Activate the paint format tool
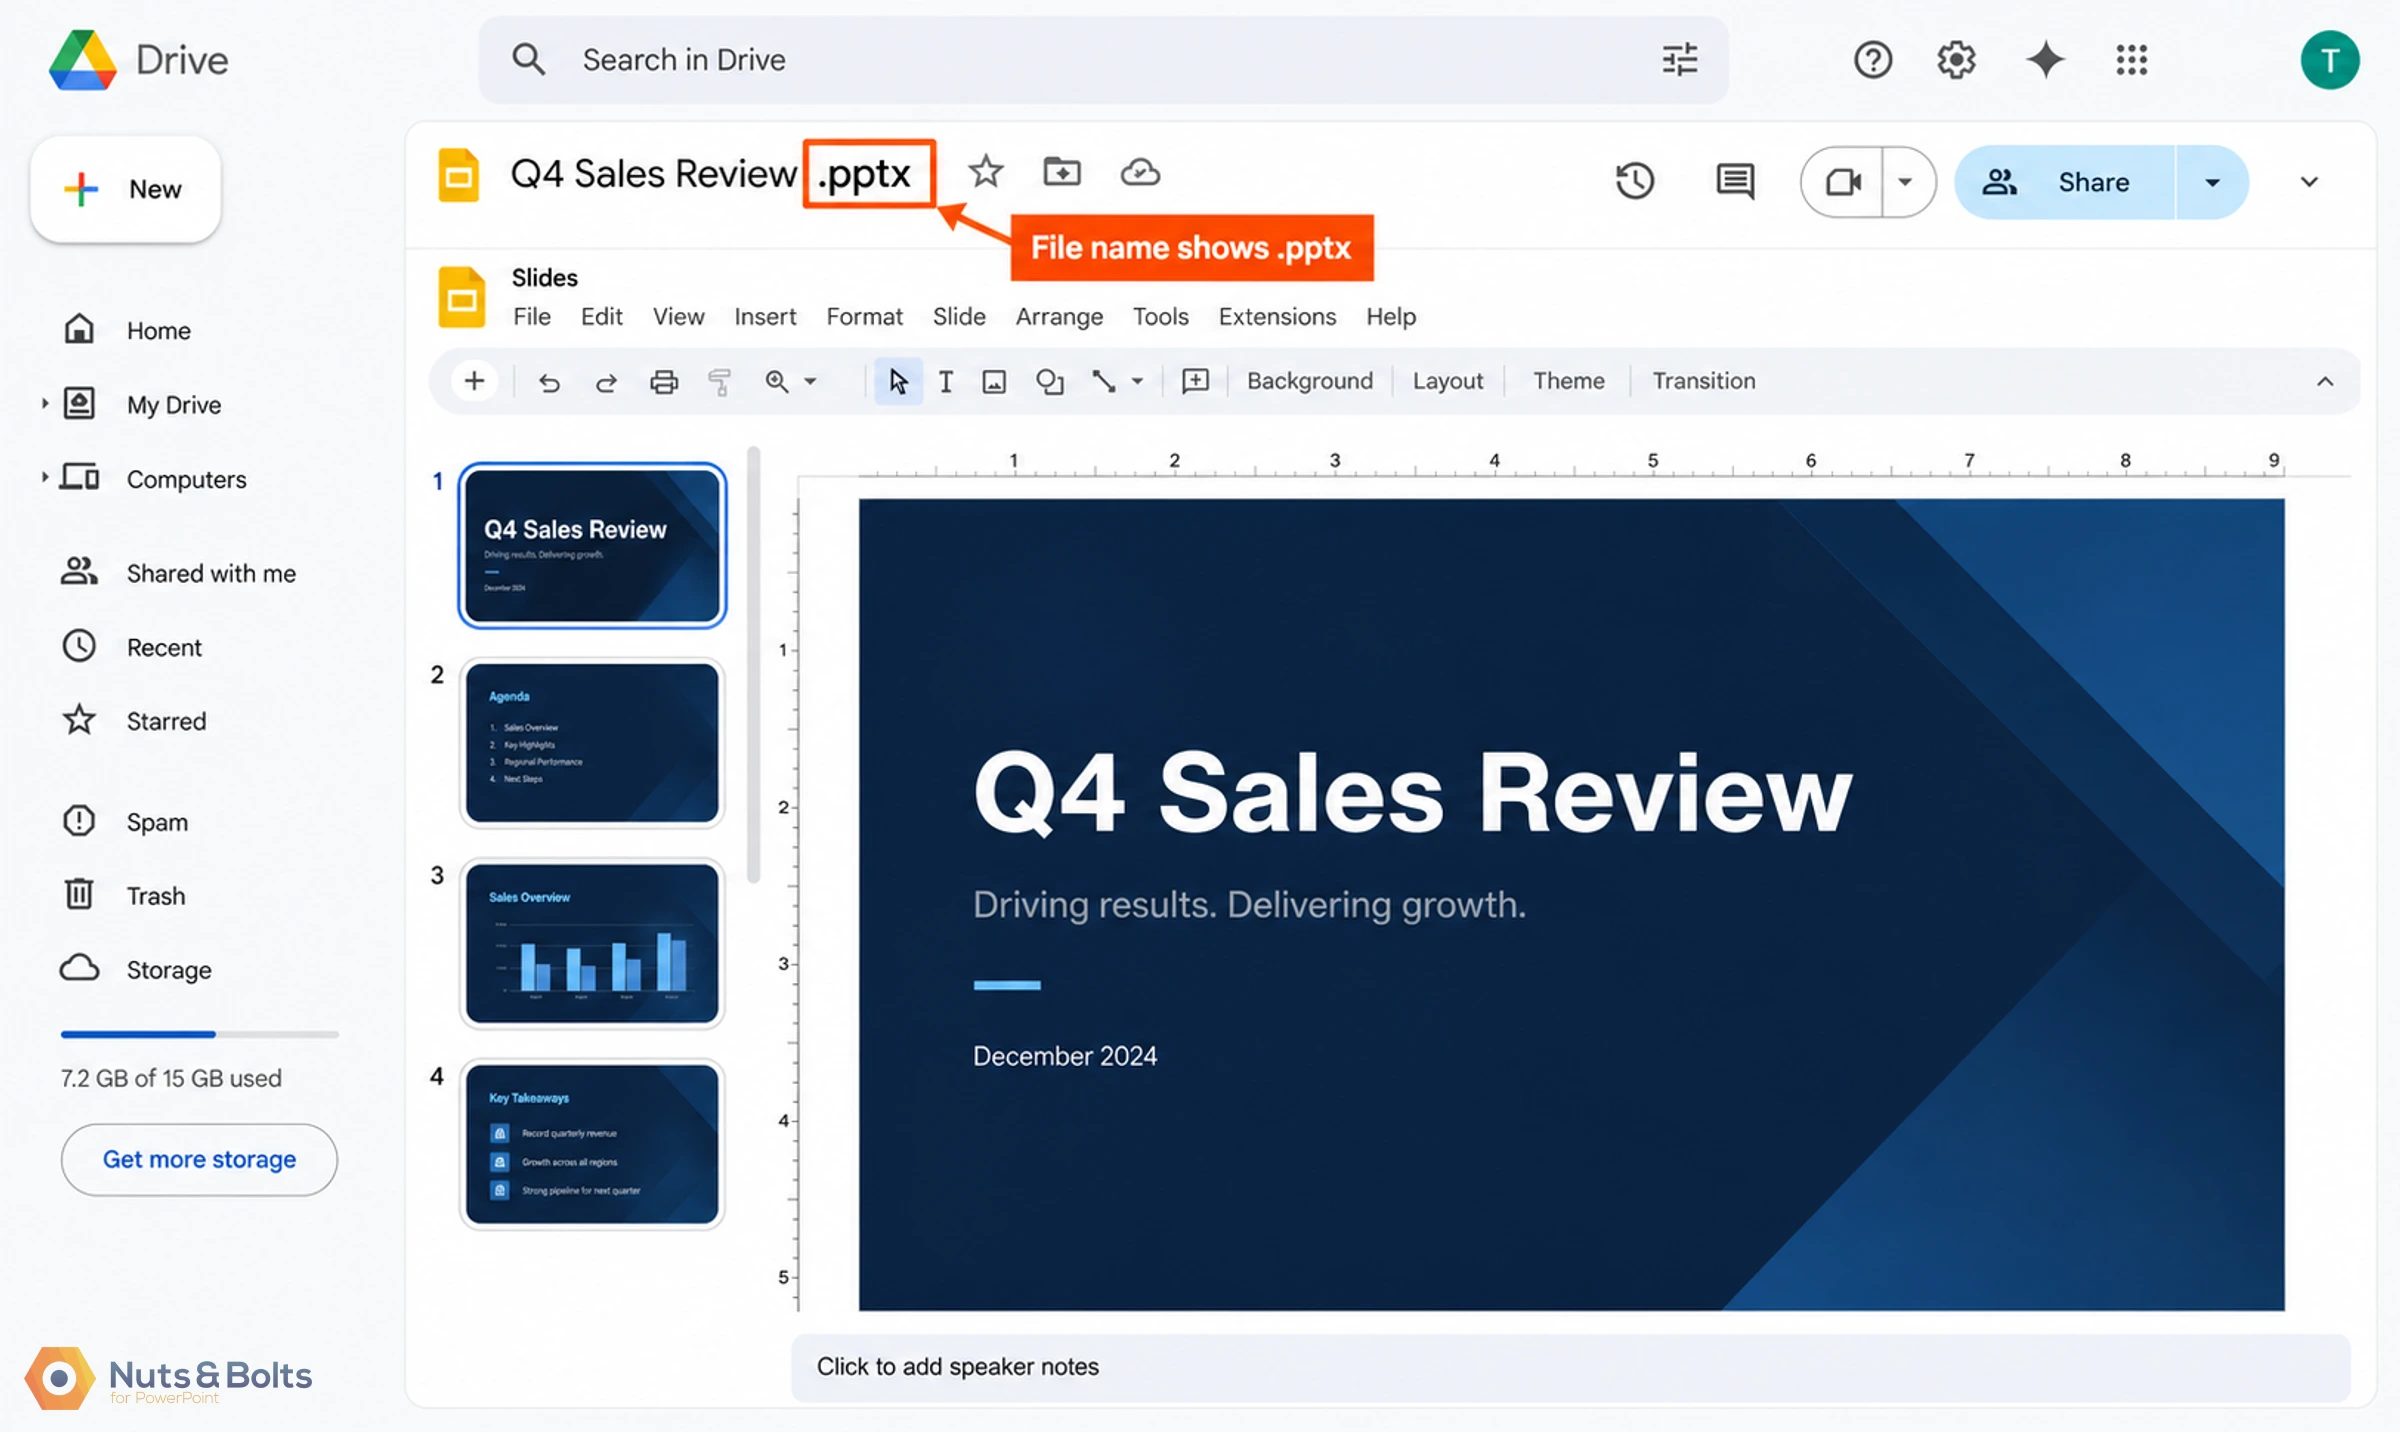This screenshot has width=2400, height=1432. click(720, 382)
